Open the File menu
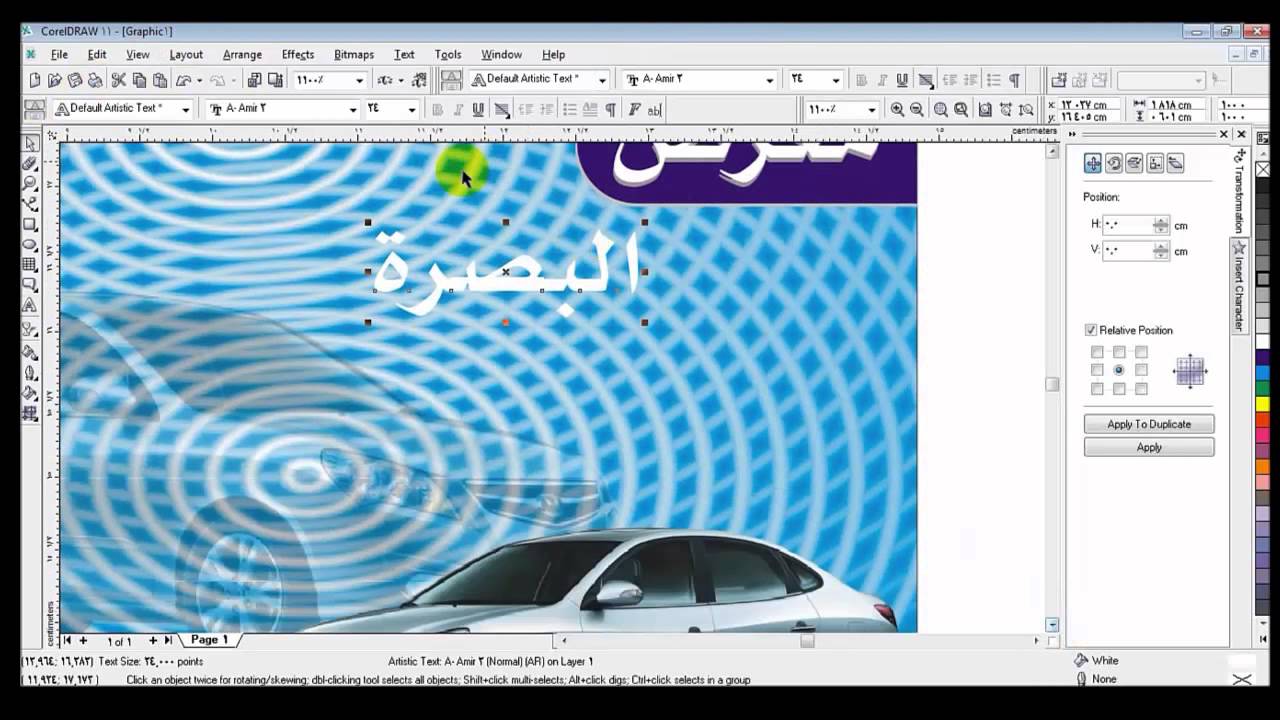Viewport: 1280px width, 720px height. tap(59, 54)
